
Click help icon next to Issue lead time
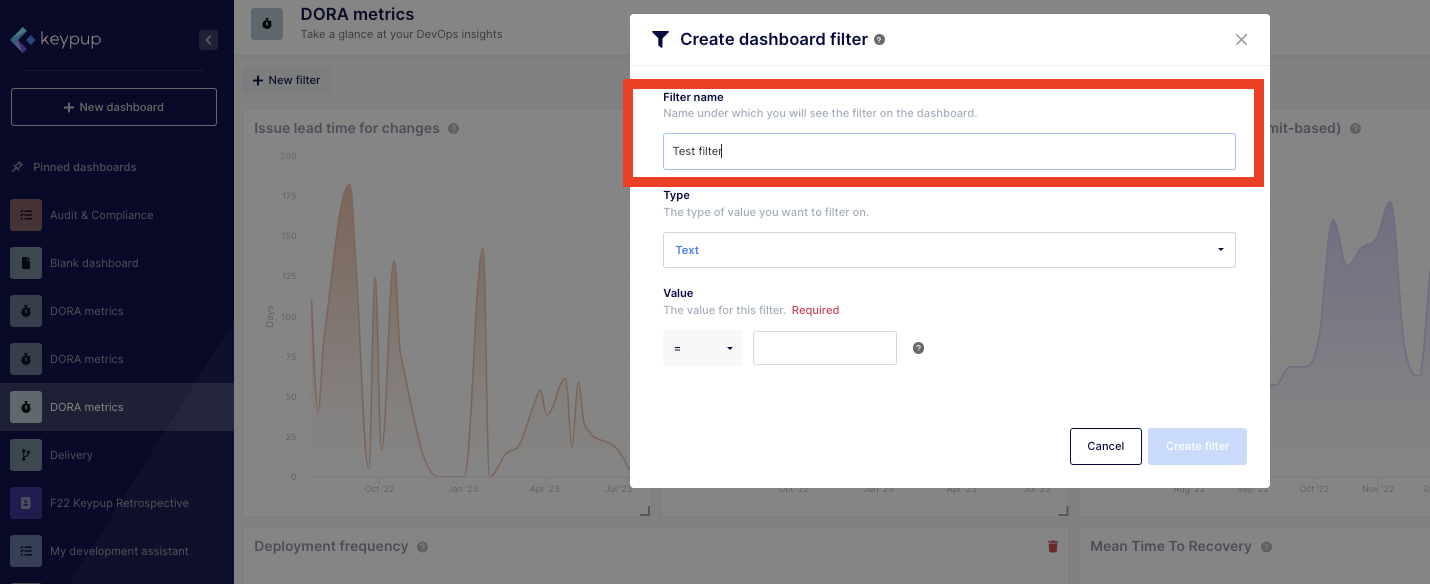click(x=453, y=129)
